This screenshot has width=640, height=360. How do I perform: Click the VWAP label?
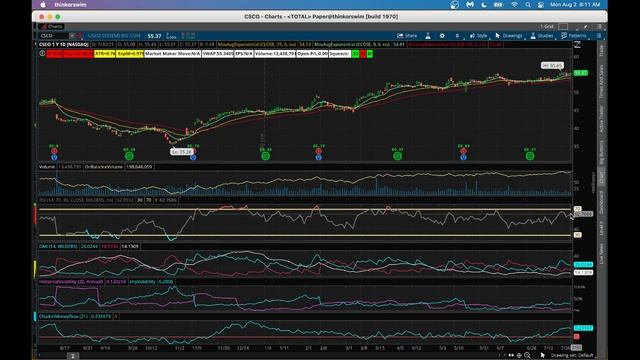[x=218, y=53]
